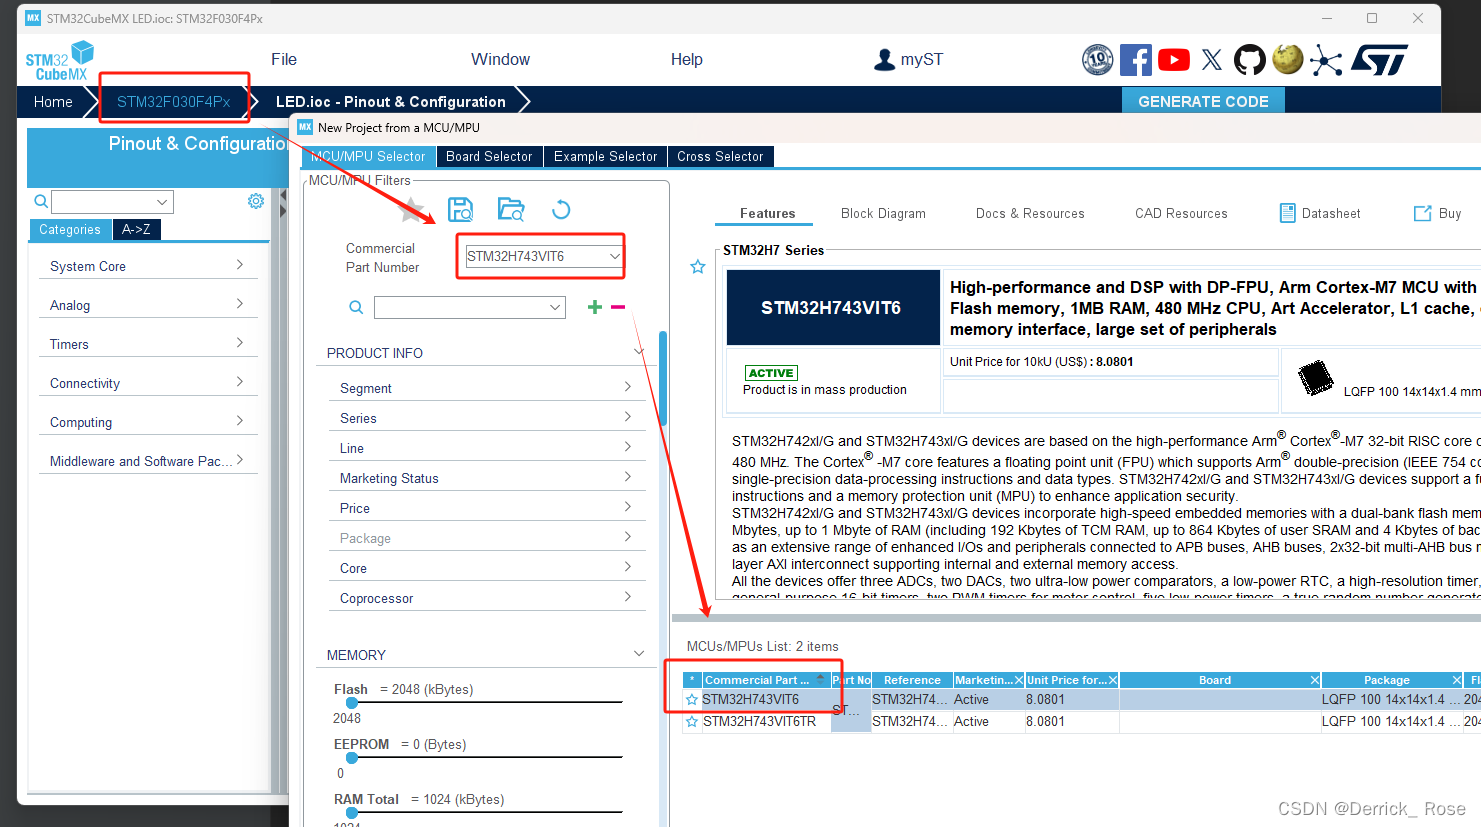Expand the Coprocessor filter
The width and height of the screenshot is (1481, 827).
point(628,597)
